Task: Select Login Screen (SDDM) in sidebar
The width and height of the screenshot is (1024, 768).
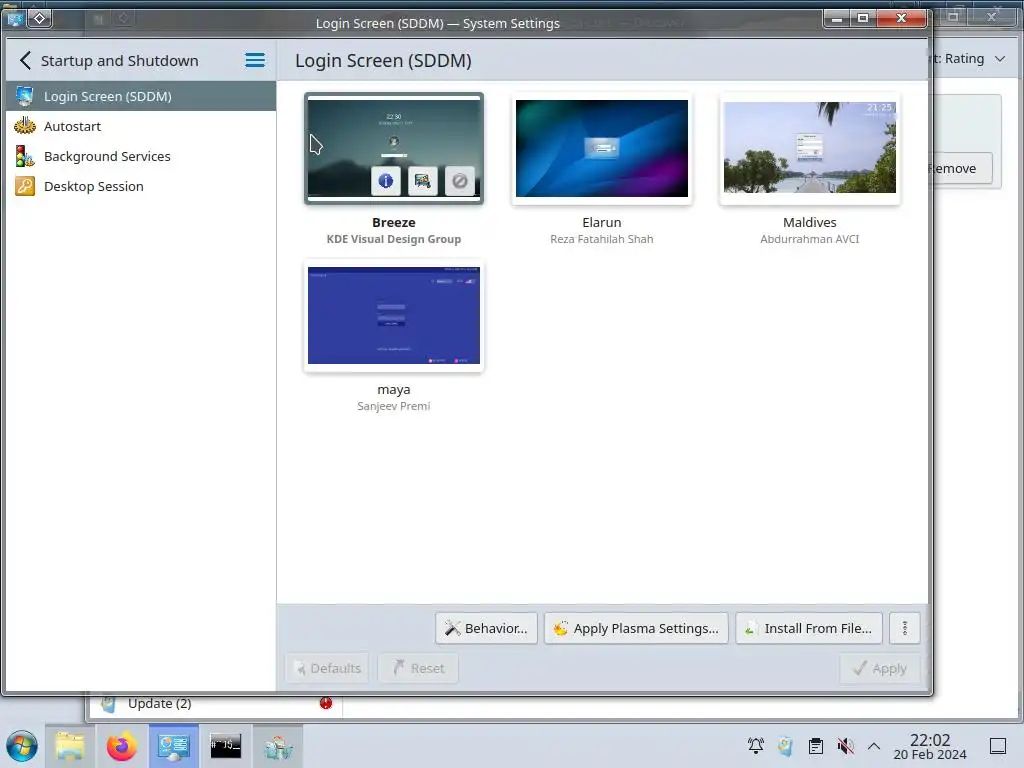Action: [x=140, y=96]
